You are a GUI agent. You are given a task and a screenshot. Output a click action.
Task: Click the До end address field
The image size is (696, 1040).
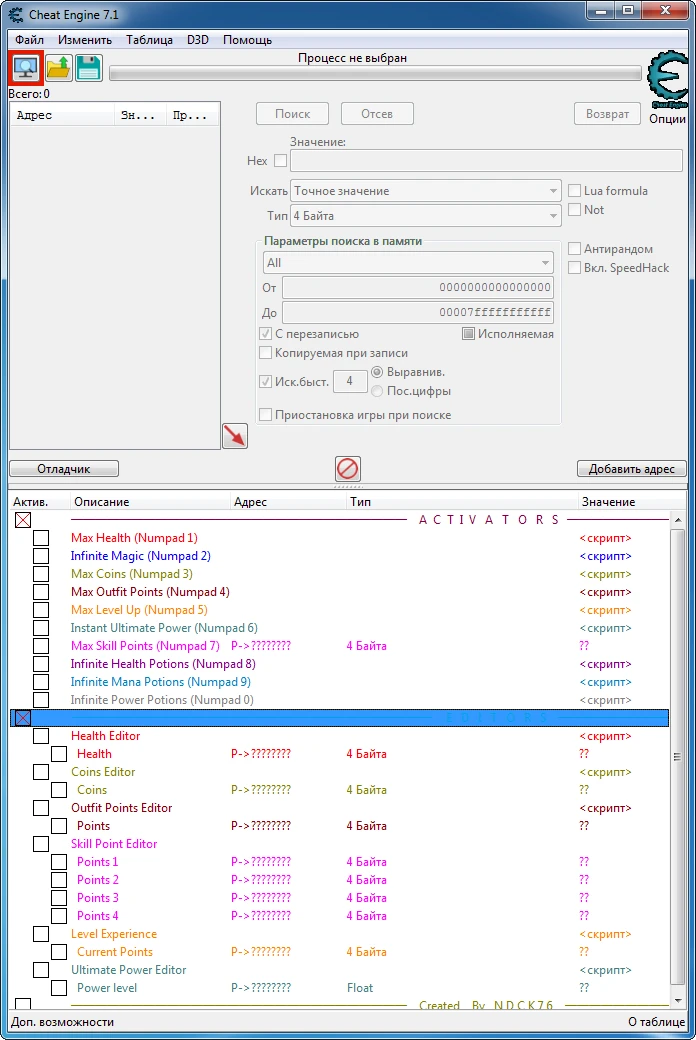(418, 312)
